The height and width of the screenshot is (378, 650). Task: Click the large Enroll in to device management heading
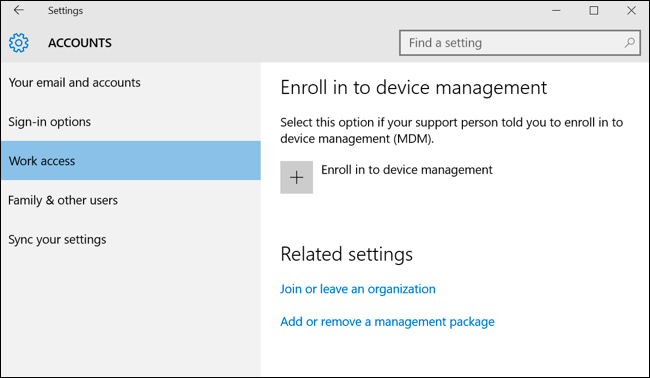coord(414,87)
